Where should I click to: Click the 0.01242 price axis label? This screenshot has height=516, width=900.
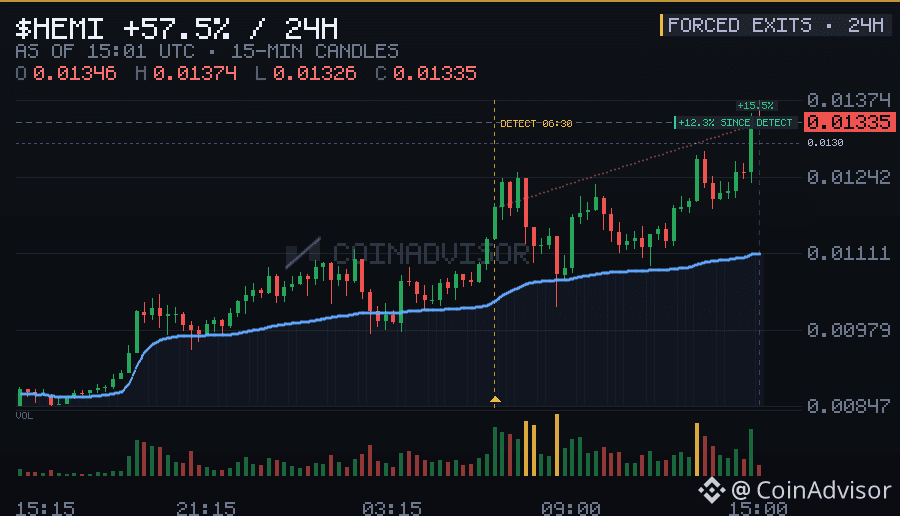849,177
